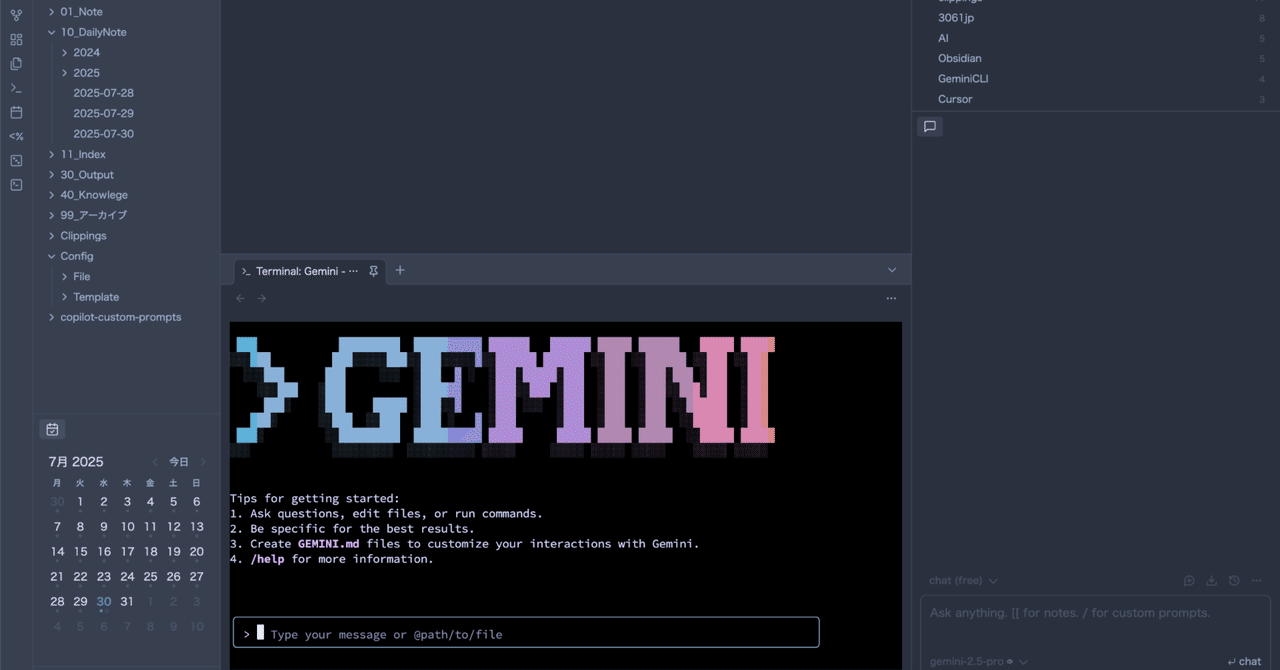Select the Cursor tag in the tag pane

(954, 99)
